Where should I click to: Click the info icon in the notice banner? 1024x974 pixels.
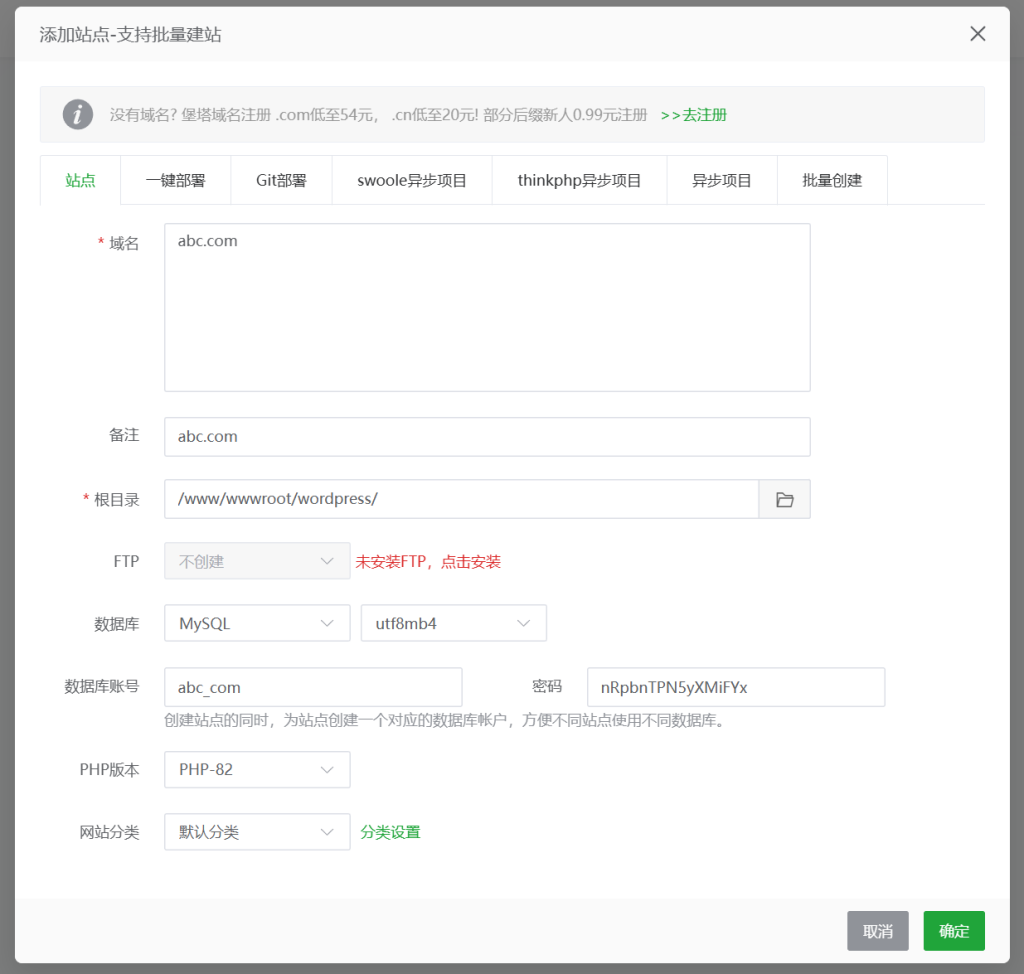coord(78,115)
